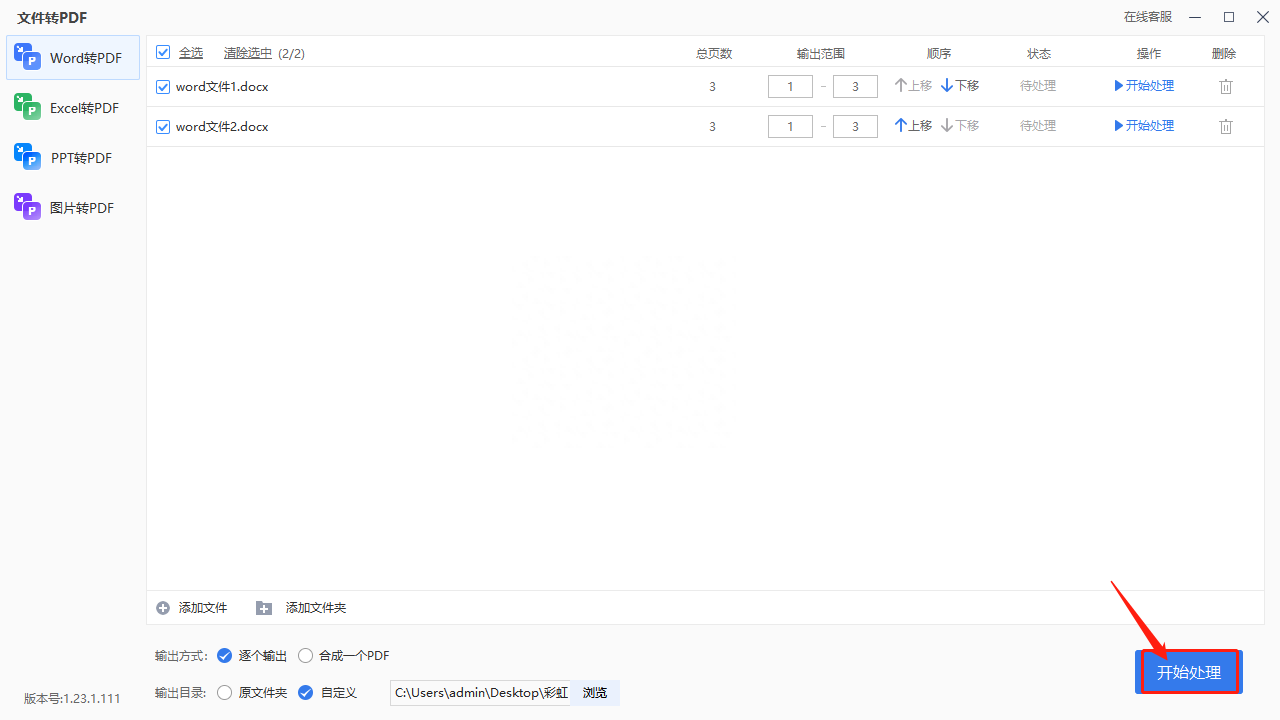This screenshot has height=720, width=1280.
Task: Click the 输出范围 column header
Action: point(821,54)
